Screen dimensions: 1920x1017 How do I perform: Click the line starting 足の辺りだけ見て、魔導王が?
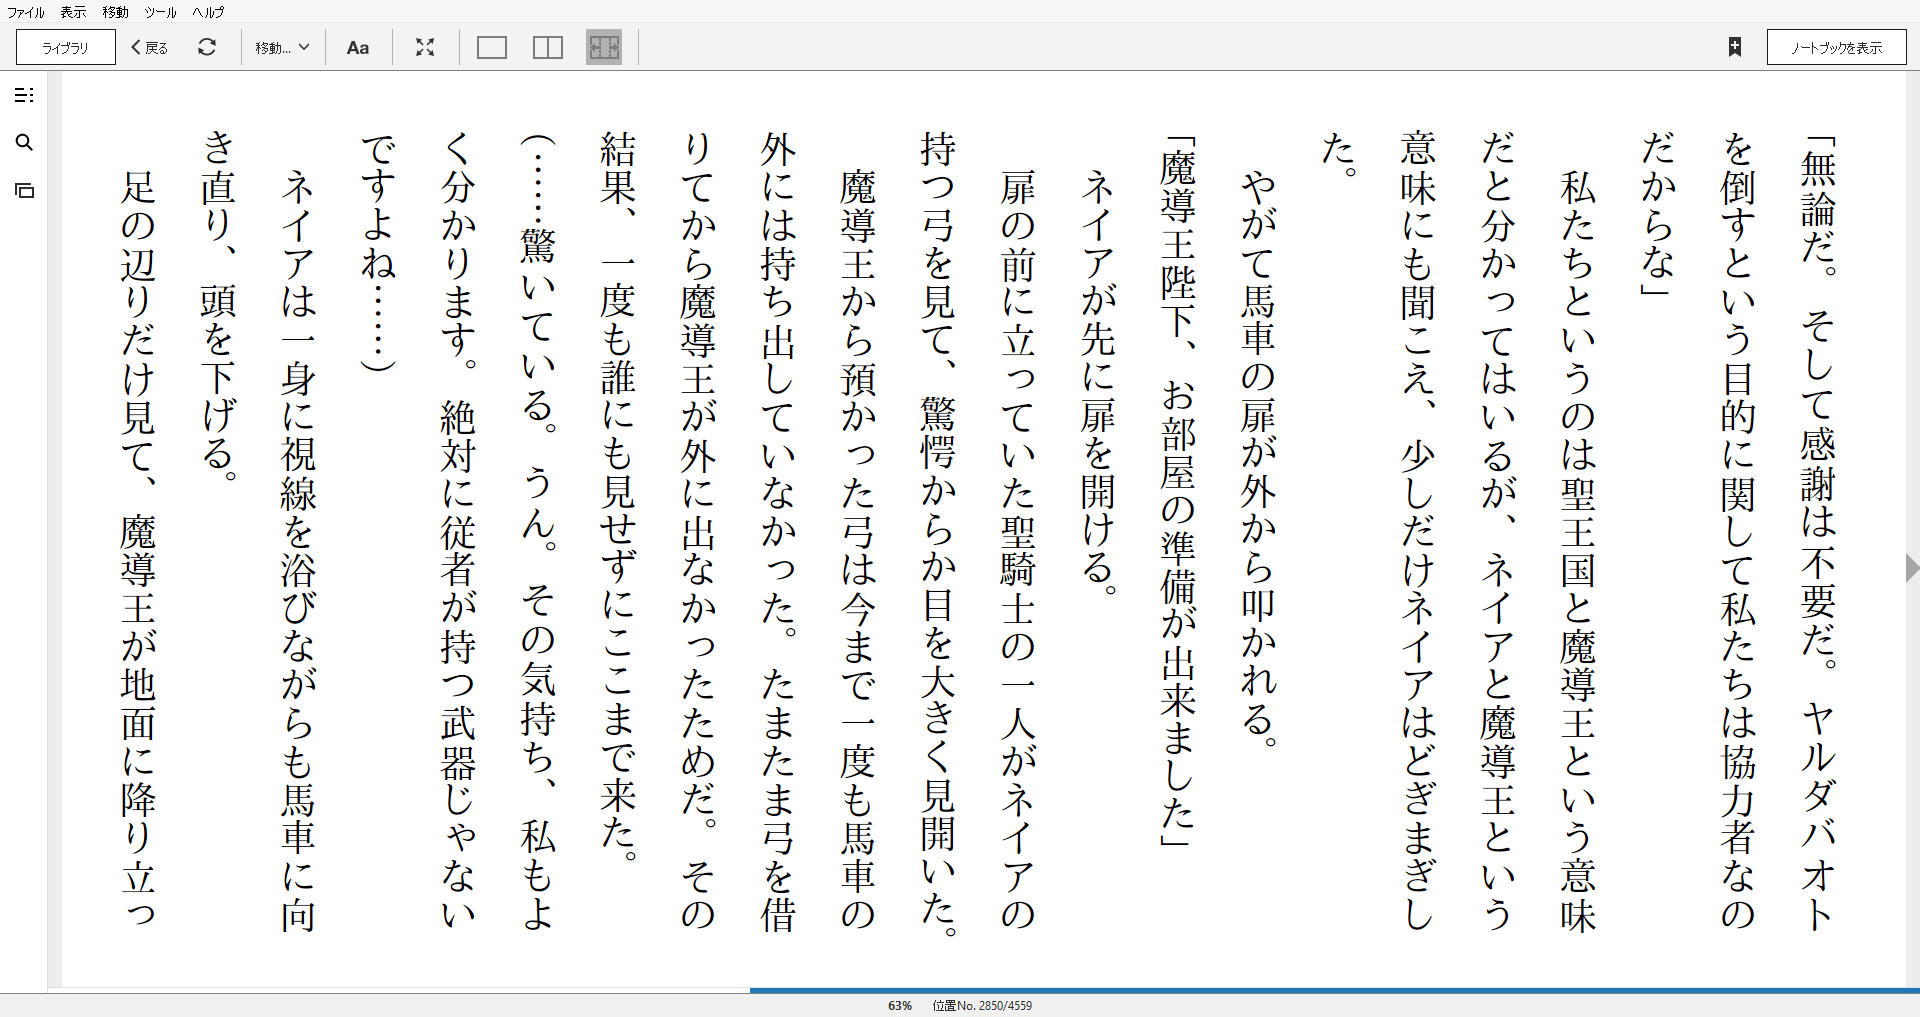tap(138, 550)
